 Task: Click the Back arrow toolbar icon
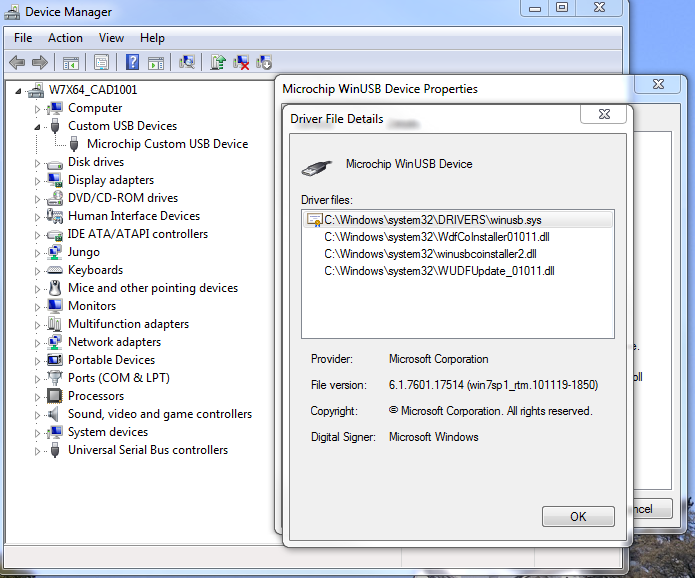[x=17, y=62]
